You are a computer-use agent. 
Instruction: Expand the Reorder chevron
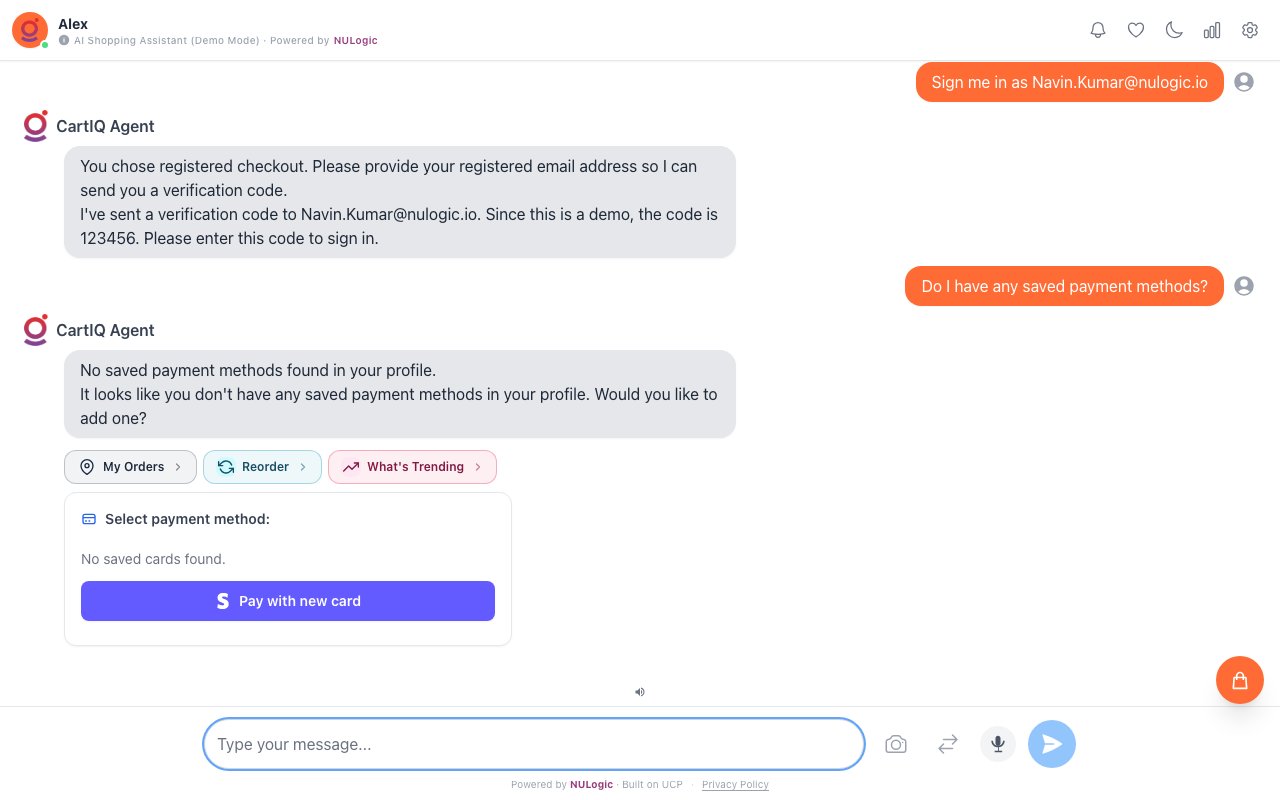pyautogui.click(x=303, y=466)
